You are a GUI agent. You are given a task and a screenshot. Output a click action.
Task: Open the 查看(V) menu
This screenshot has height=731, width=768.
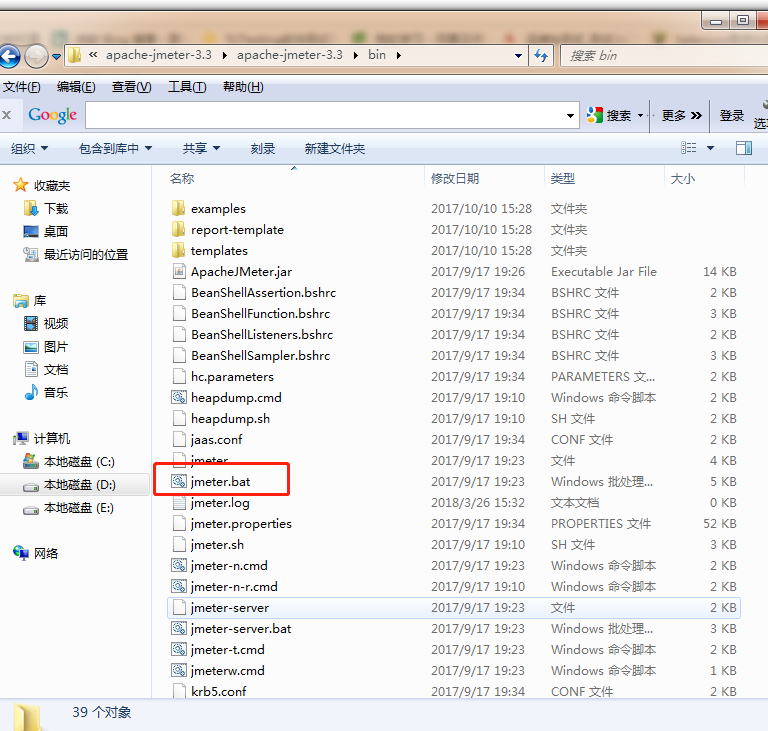(131, 87)
